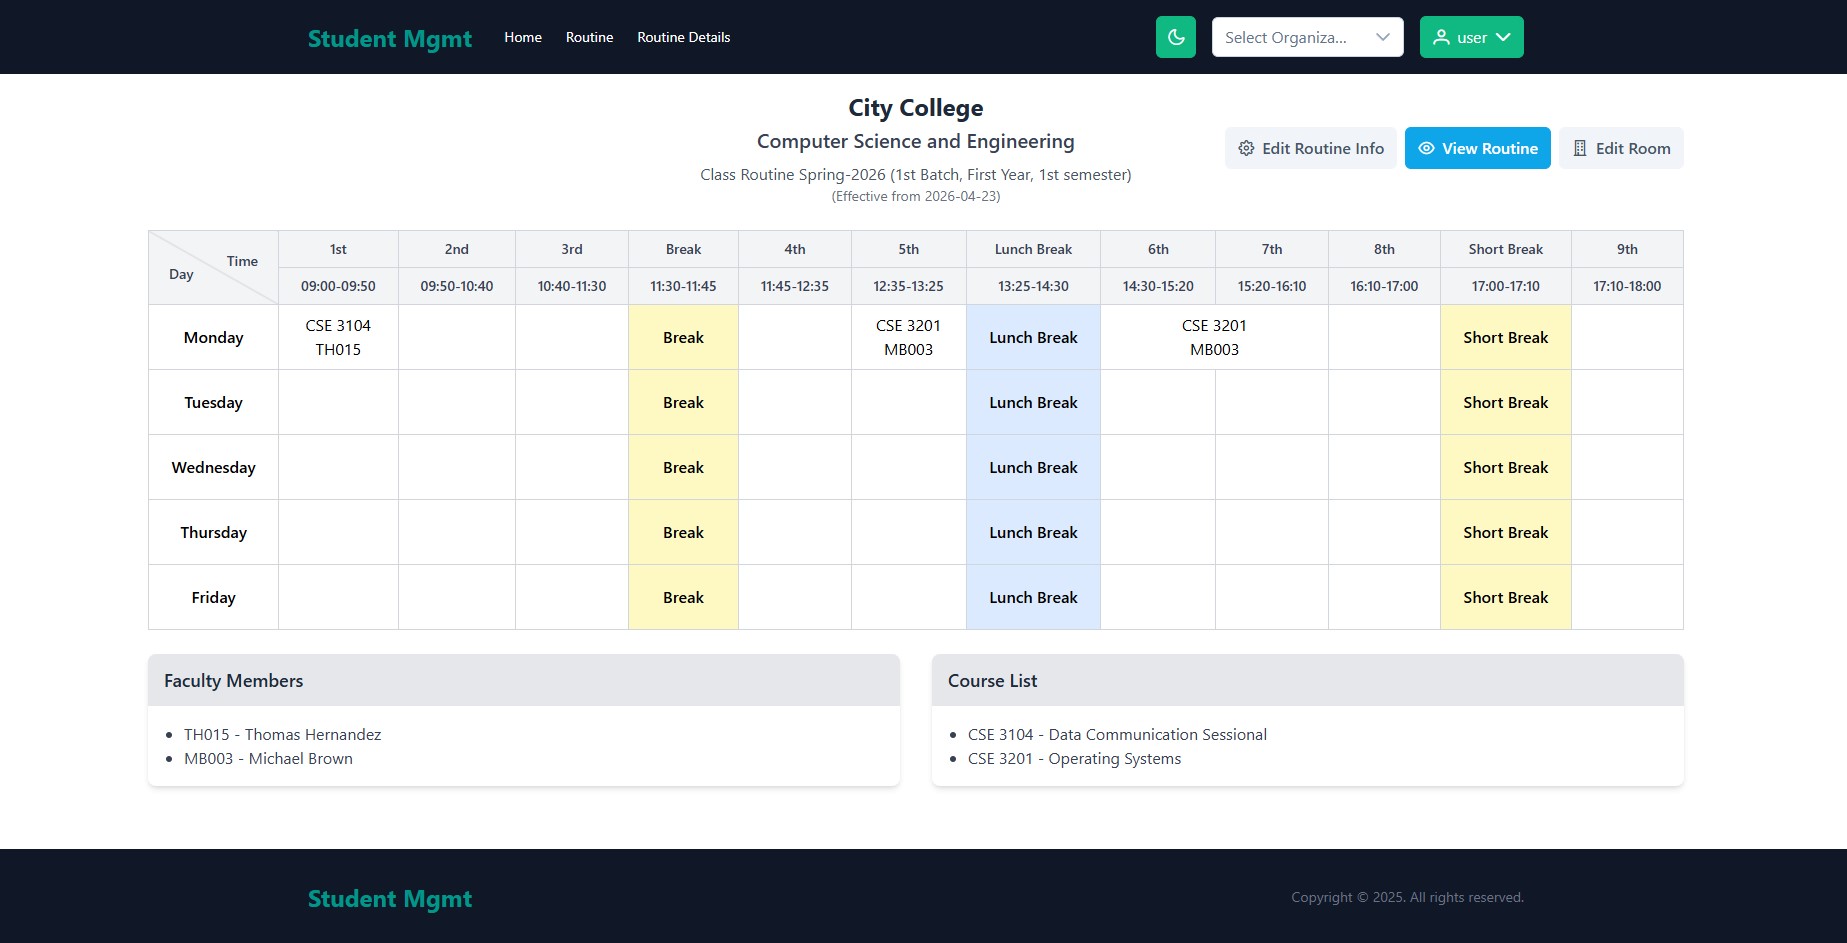
Task: Click the copyright notice in the footer
Action: tap(1407, 897)
